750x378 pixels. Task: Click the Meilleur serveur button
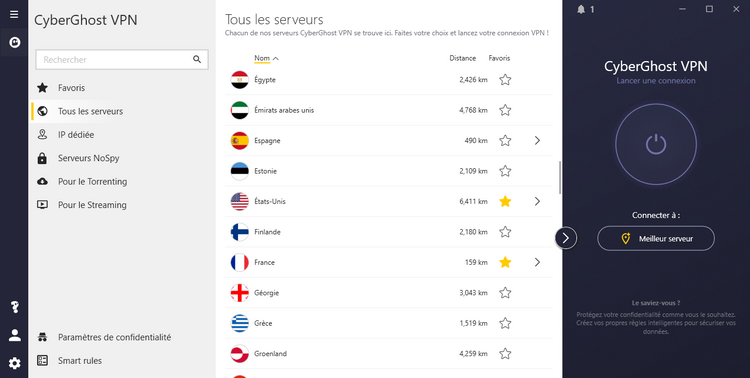pyautogui.click(x=656, y=238)
